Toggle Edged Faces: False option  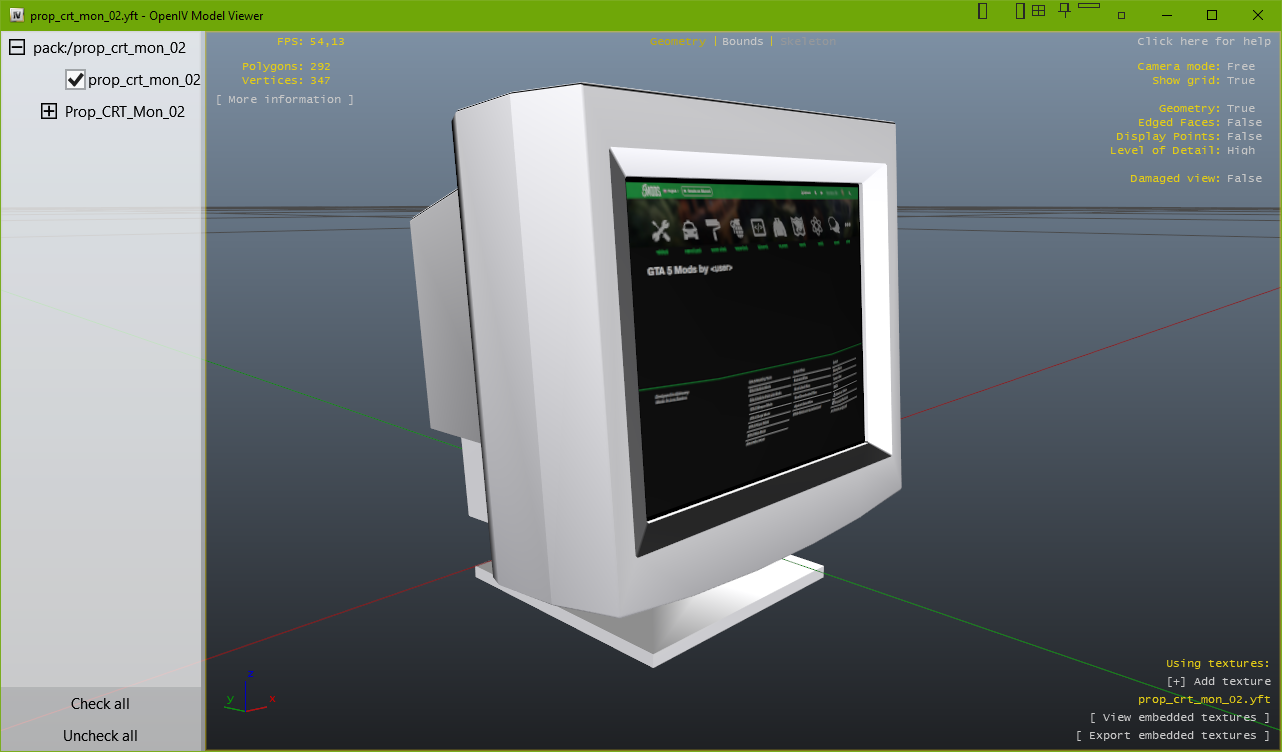[x=1199, y=122]
